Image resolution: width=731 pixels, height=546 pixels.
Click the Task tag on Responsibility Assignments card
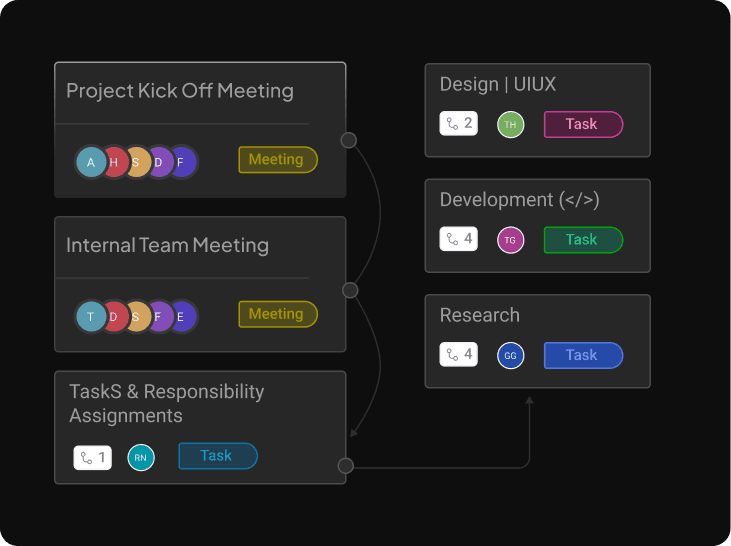click(x=217, y=456)
